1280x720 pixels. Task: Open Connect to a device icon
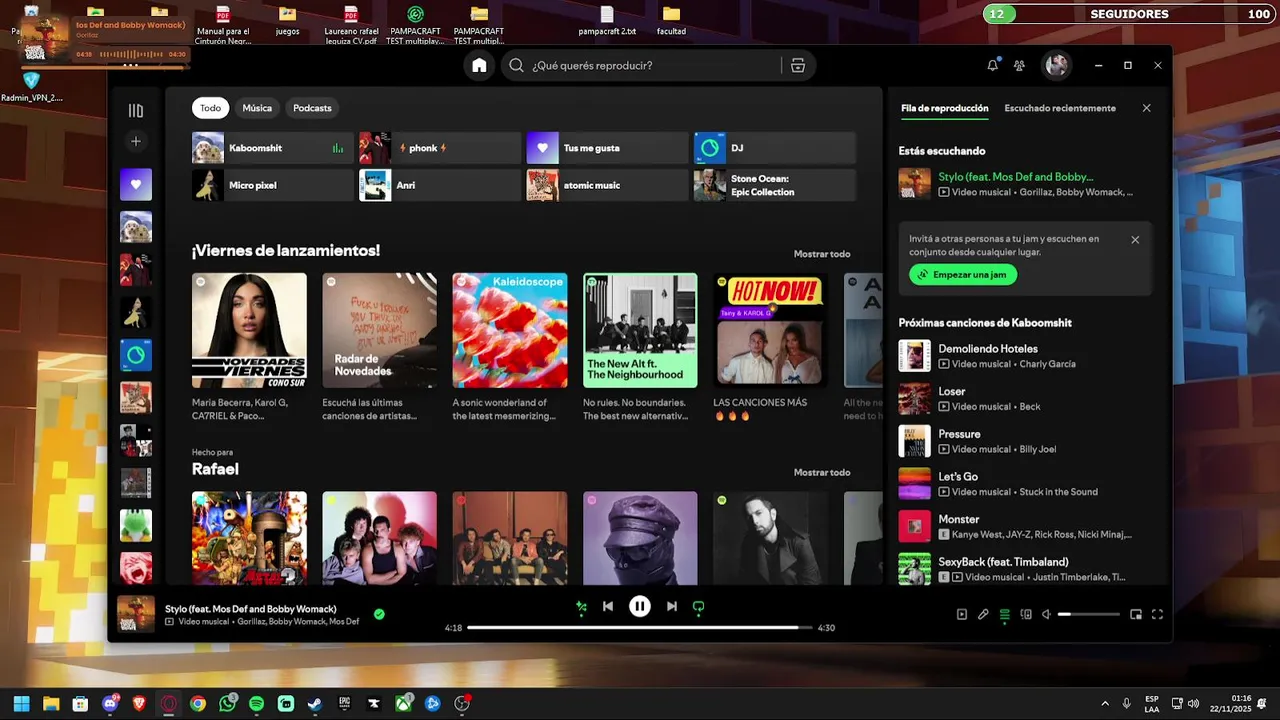coord(1026,615)
